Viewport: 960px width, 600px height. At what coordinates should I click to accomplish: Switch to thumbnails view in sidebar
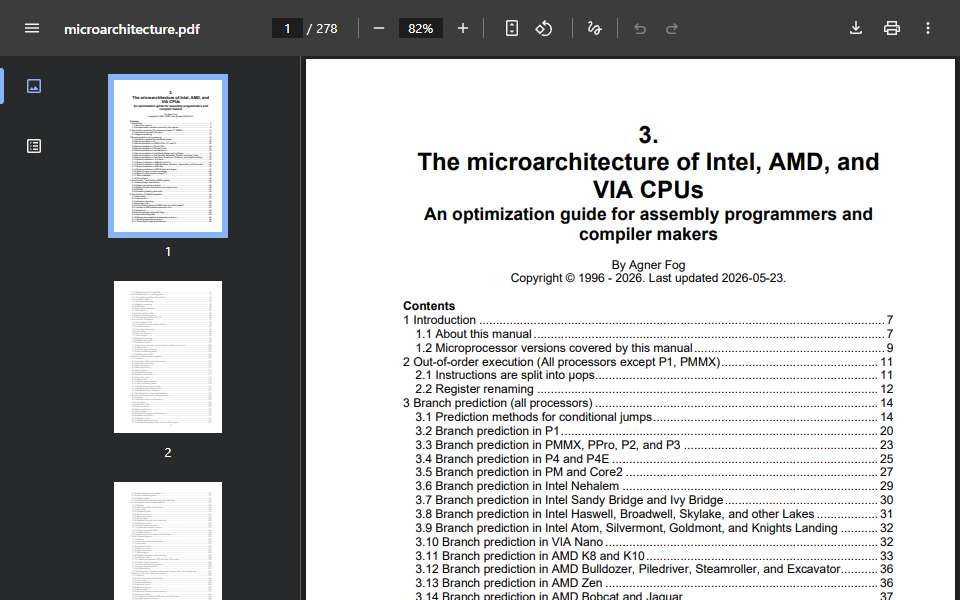tap(34, 86)
